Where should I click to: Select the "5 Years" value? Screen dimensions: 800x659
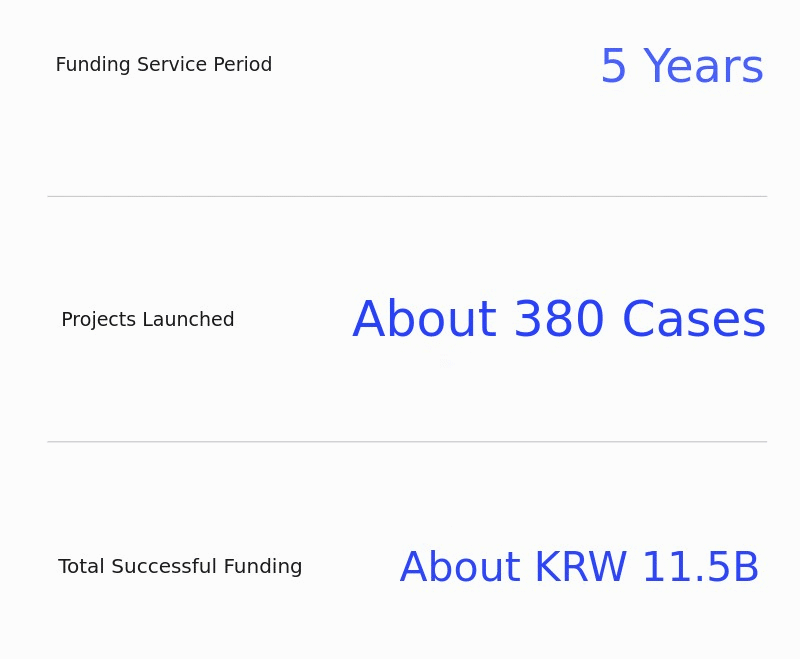[681, 68]
